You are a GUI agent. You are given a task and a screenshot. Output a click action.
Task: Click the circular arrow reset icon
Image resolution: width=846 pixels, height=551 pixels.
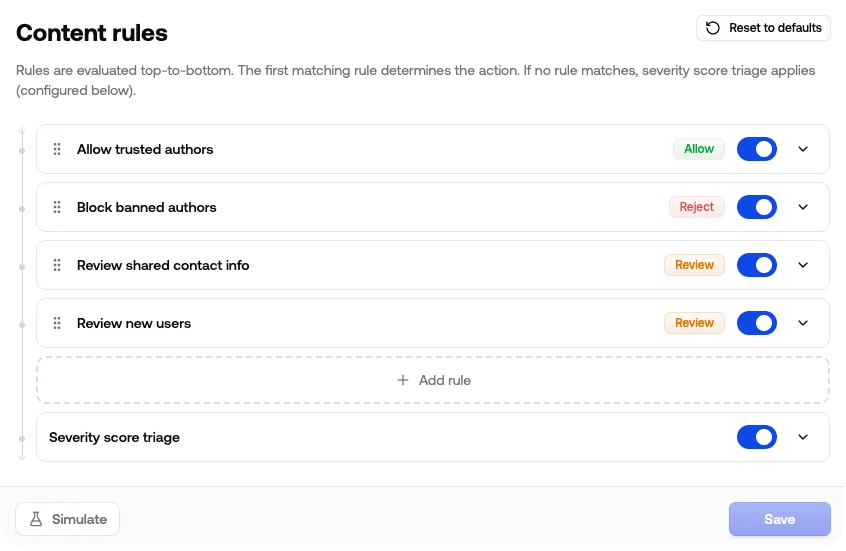[713, 28]
